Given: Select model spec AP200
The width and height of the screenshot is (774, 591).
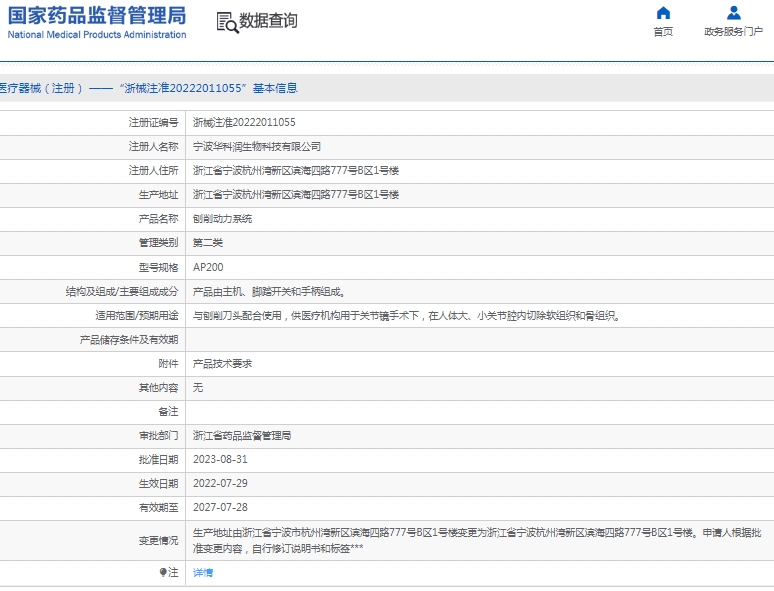Looking at the screenshot, I should coord(208,267).
